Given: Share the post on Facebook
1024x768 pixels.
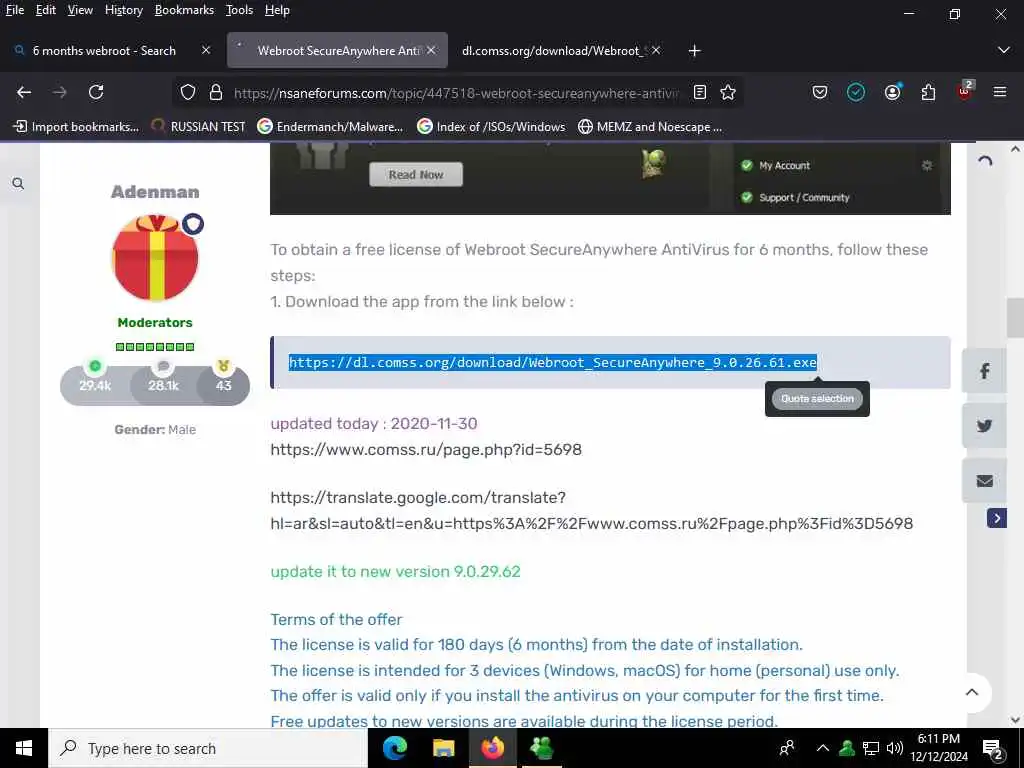Looking at the screenshot, I should [984, 371].
